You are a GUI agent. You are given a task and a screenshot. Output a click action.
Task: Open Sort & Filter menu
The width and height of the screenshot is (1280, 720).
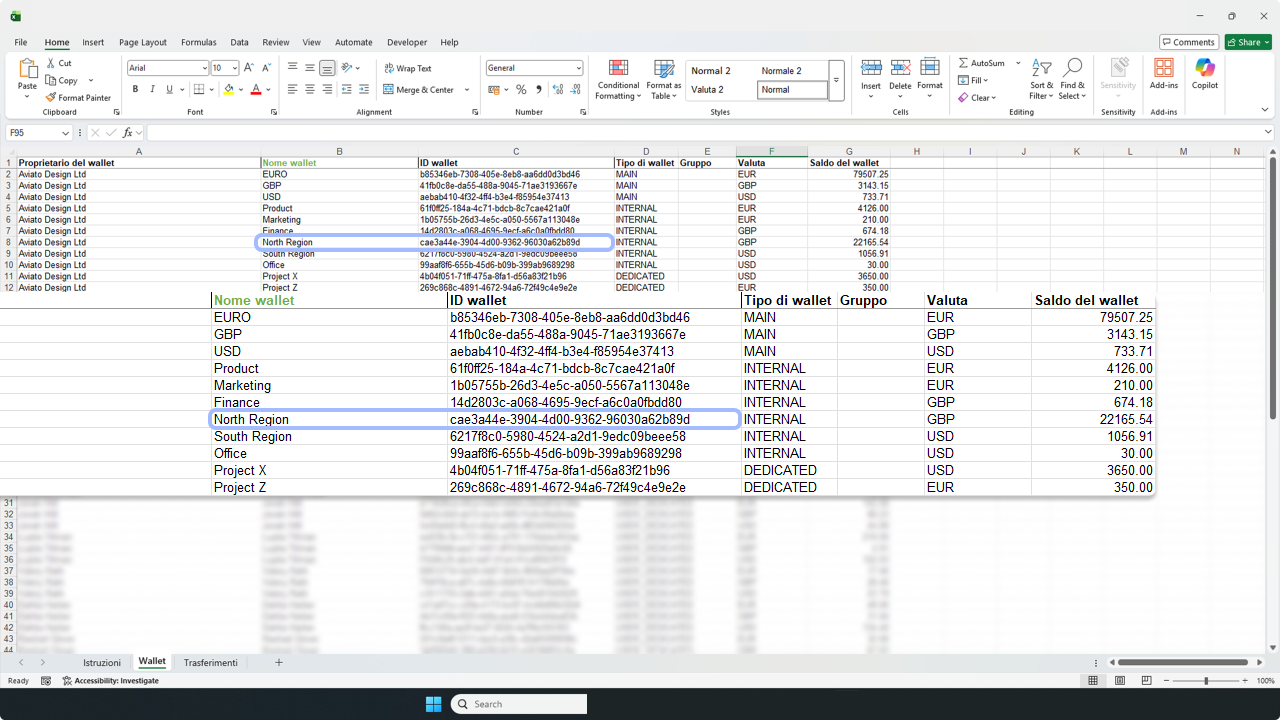tap(1042, 79)
